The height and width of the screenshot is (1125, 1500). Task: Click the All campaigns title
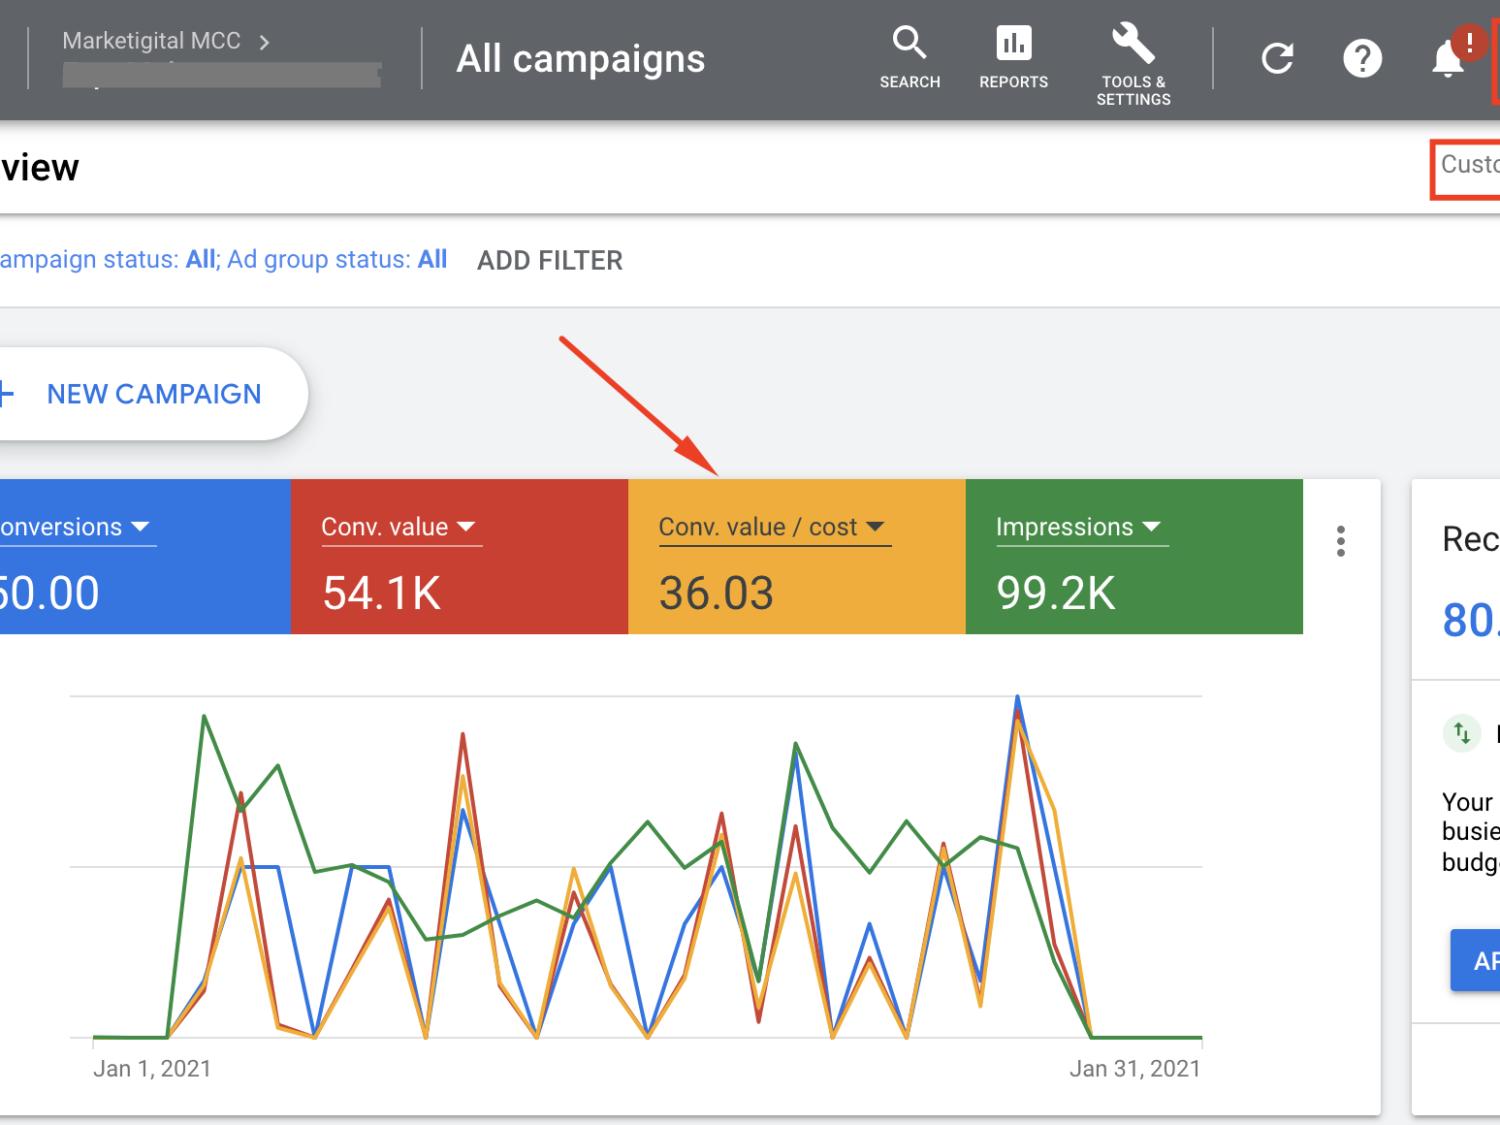pos(580,59)
